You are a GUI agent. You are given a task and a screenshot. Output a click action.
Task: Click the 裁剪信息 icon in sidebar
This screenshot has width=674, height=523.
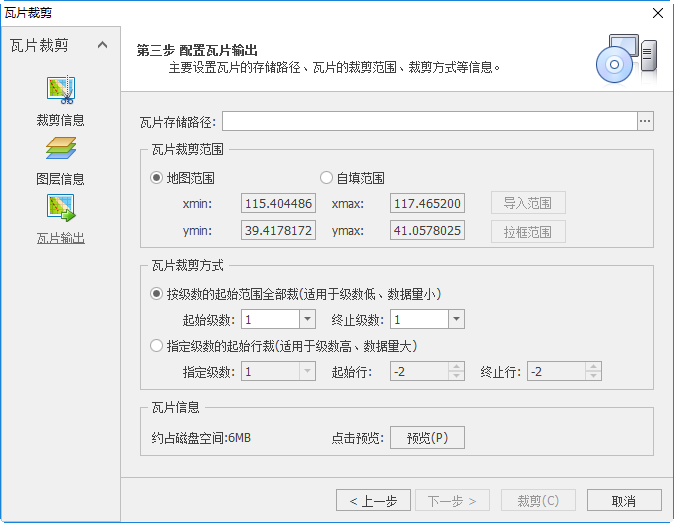point(60,90)
